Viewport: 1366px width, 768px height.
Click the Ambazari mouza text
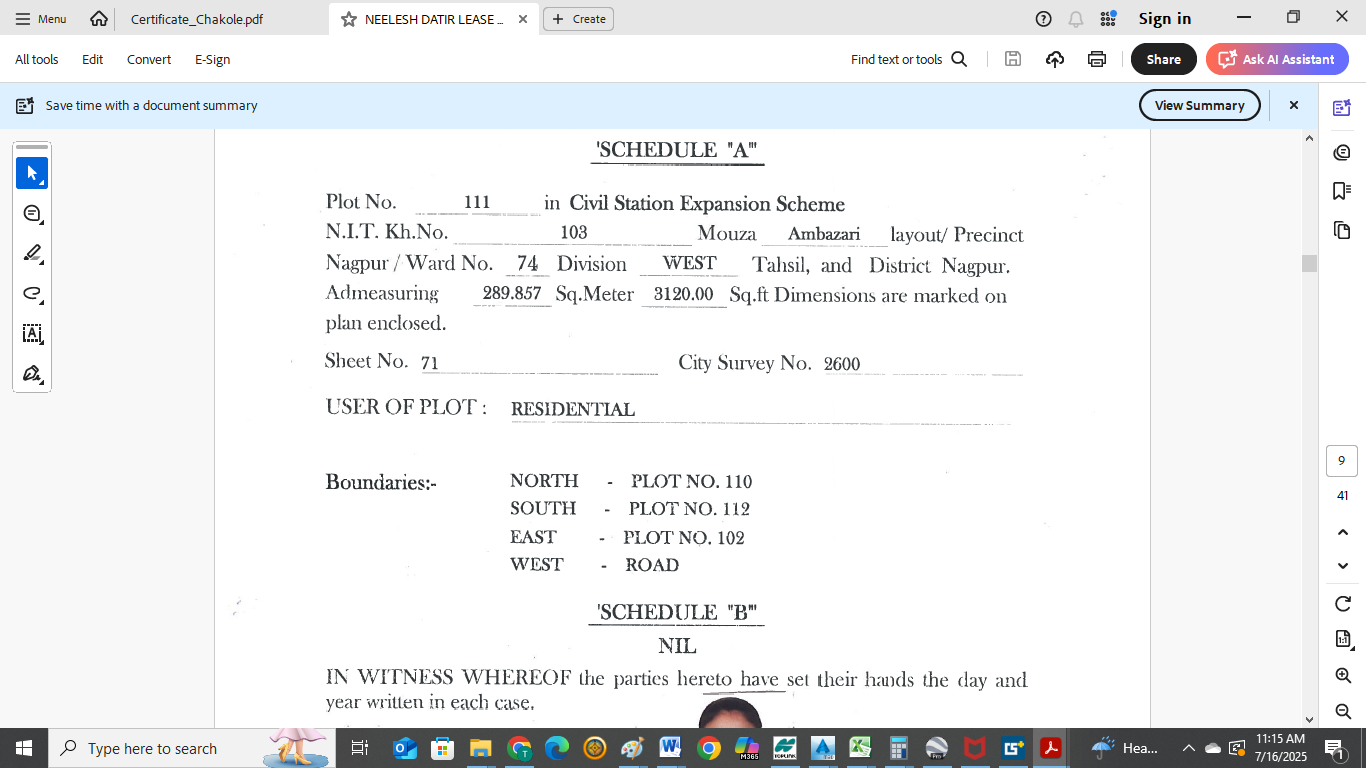[x=824, y=235]
